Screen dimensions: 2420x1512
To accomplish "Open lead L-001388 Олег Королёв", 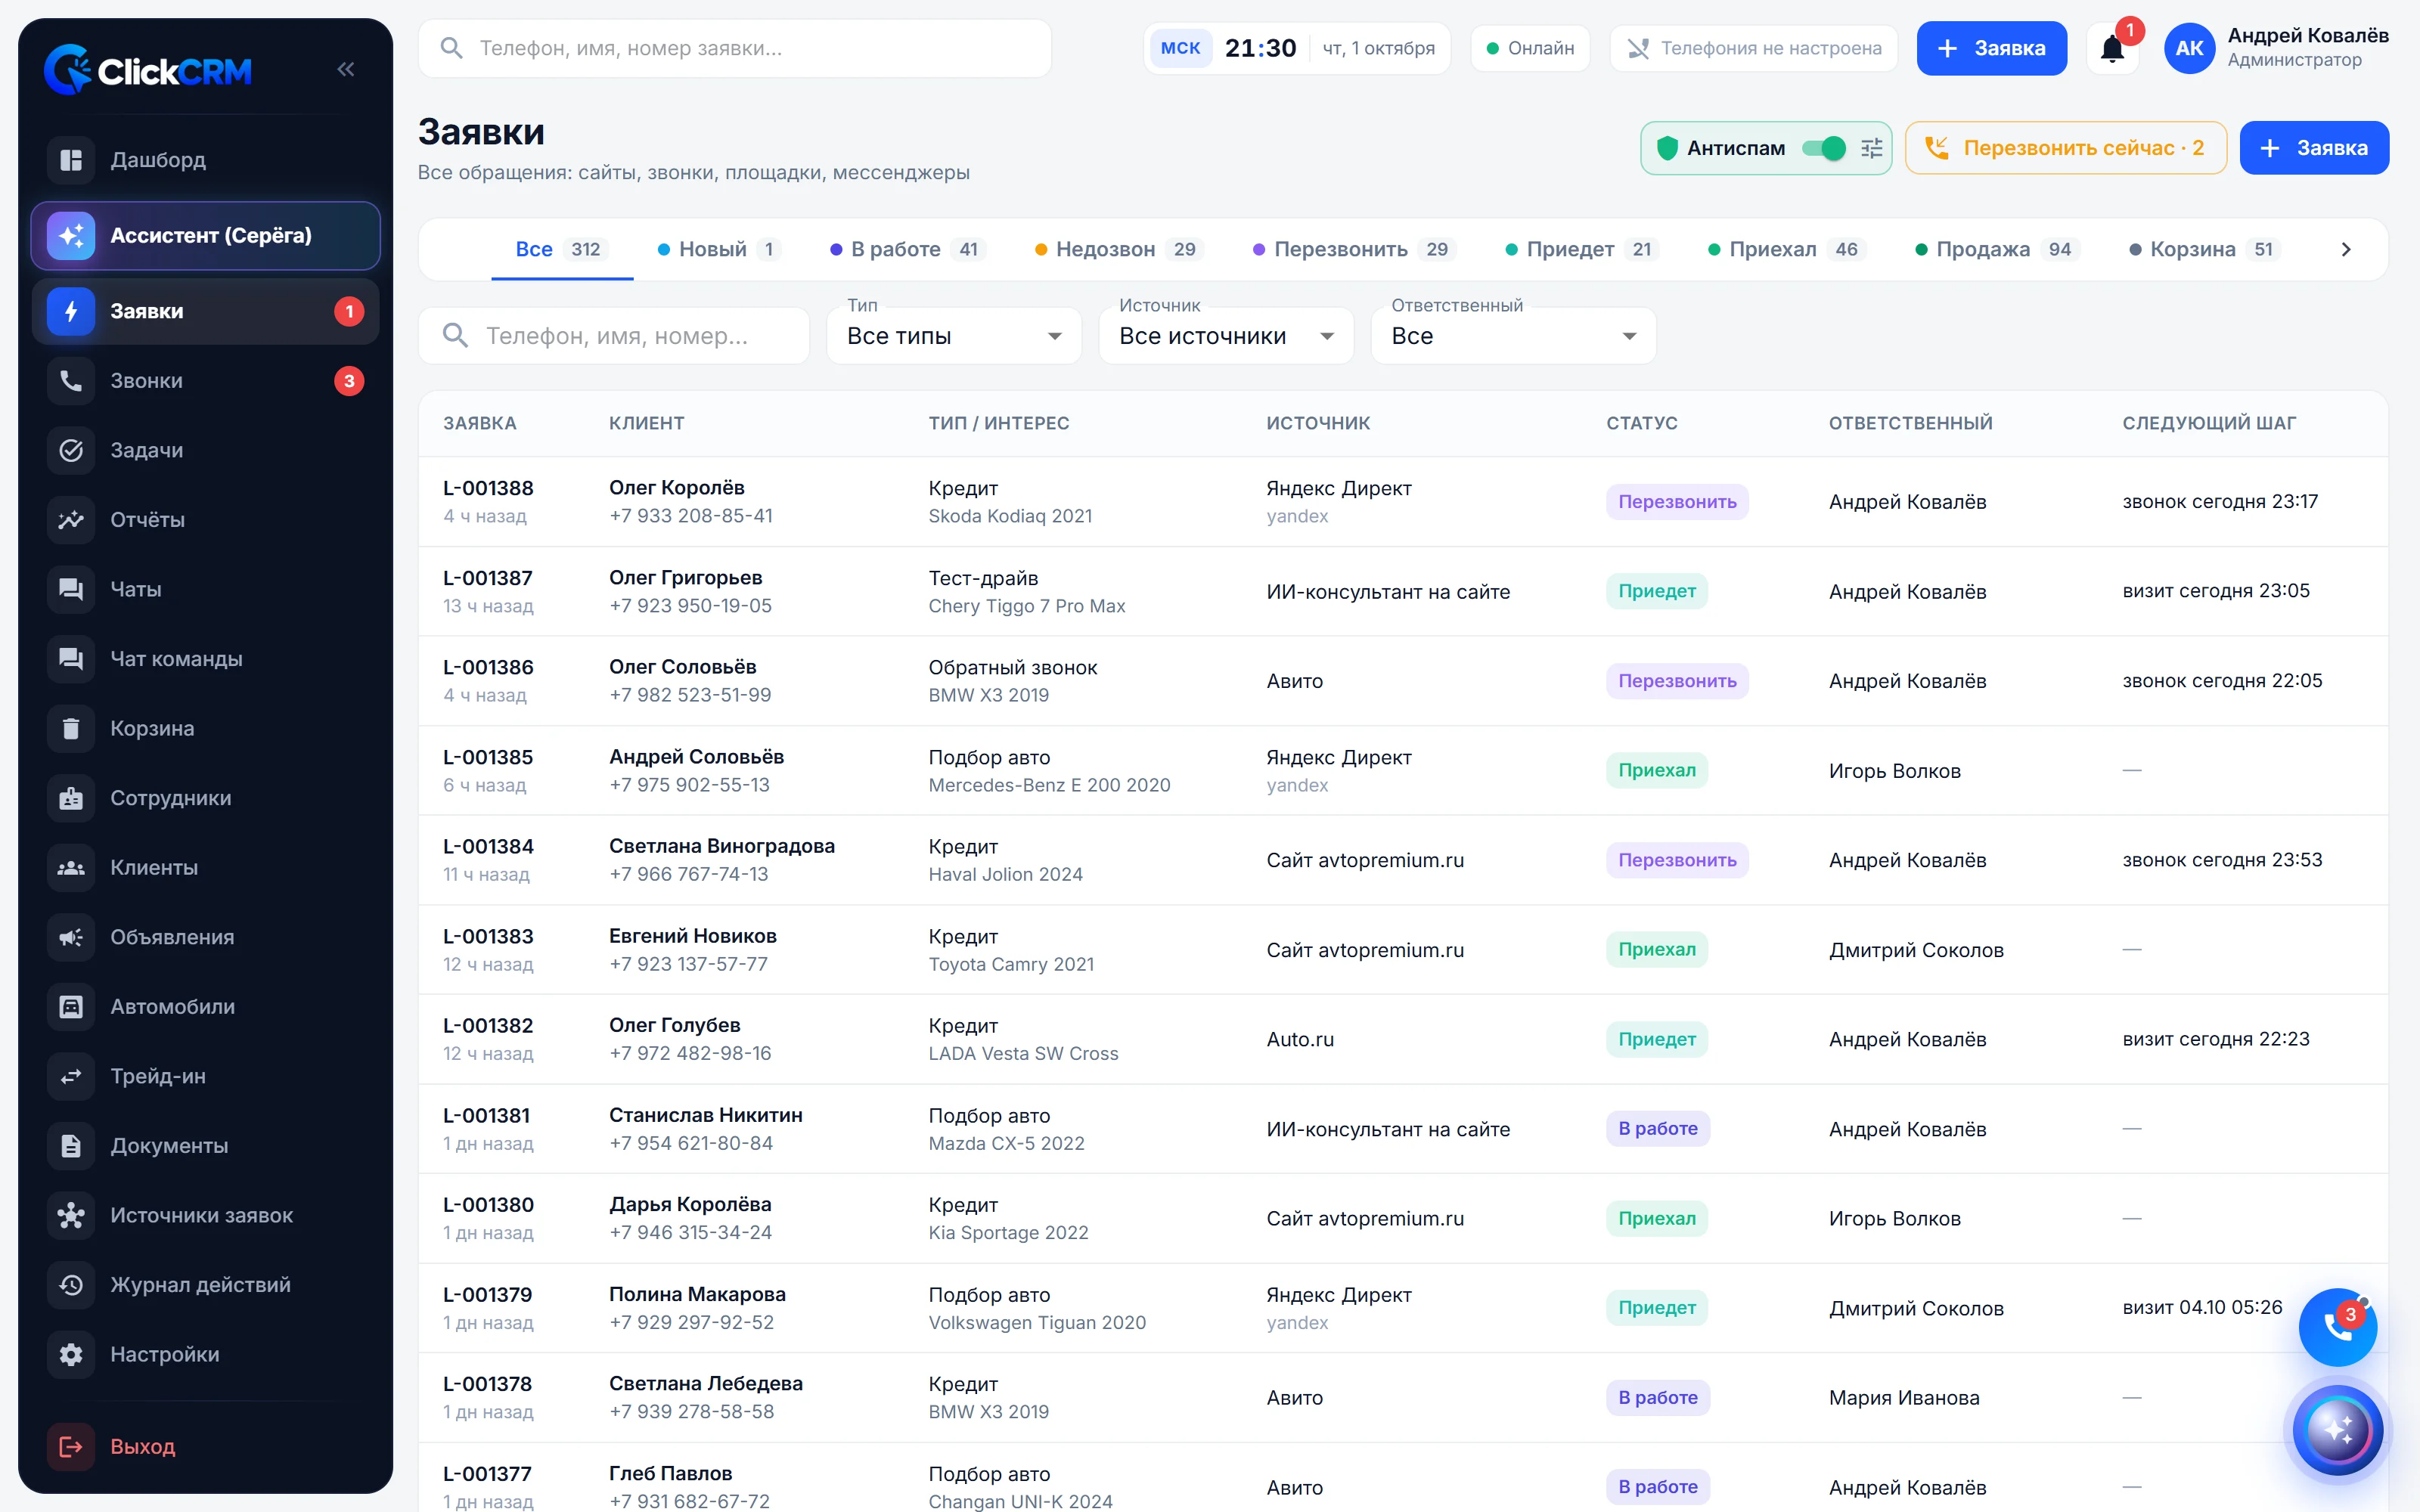I will tap(1403, 502).
